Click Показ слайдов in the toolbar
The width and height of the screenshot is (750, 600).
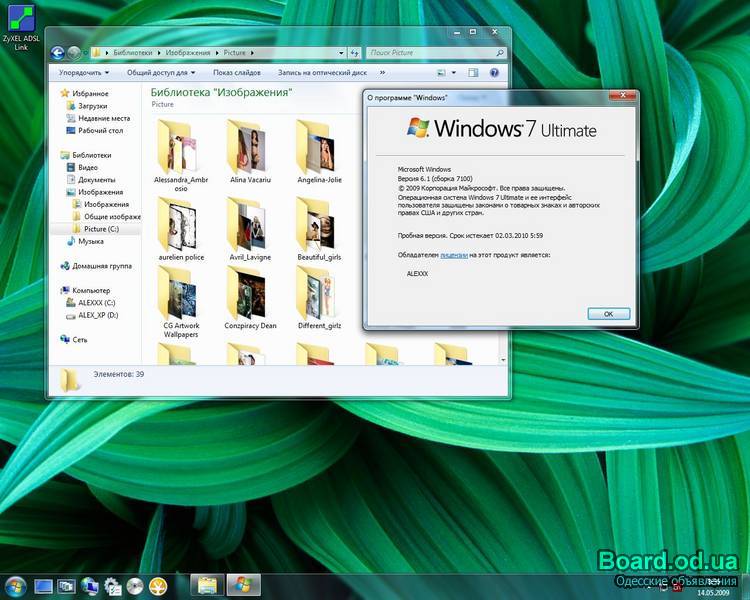(237, 72)
